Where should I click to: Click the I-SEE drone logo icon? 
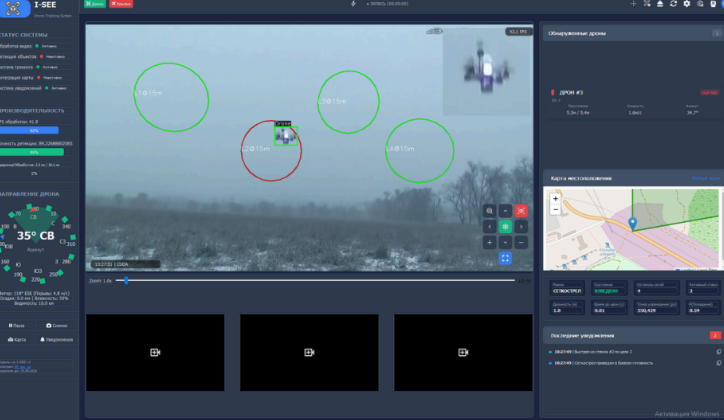tap(16, 11)
